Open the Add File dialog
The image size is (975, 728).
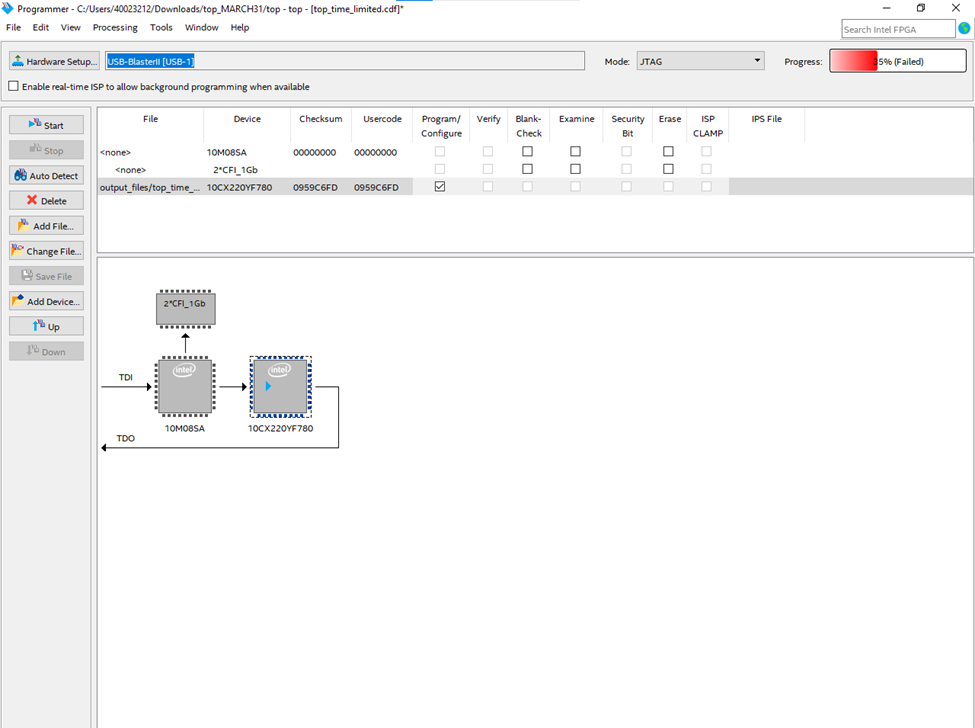click(x=46, y=226)
